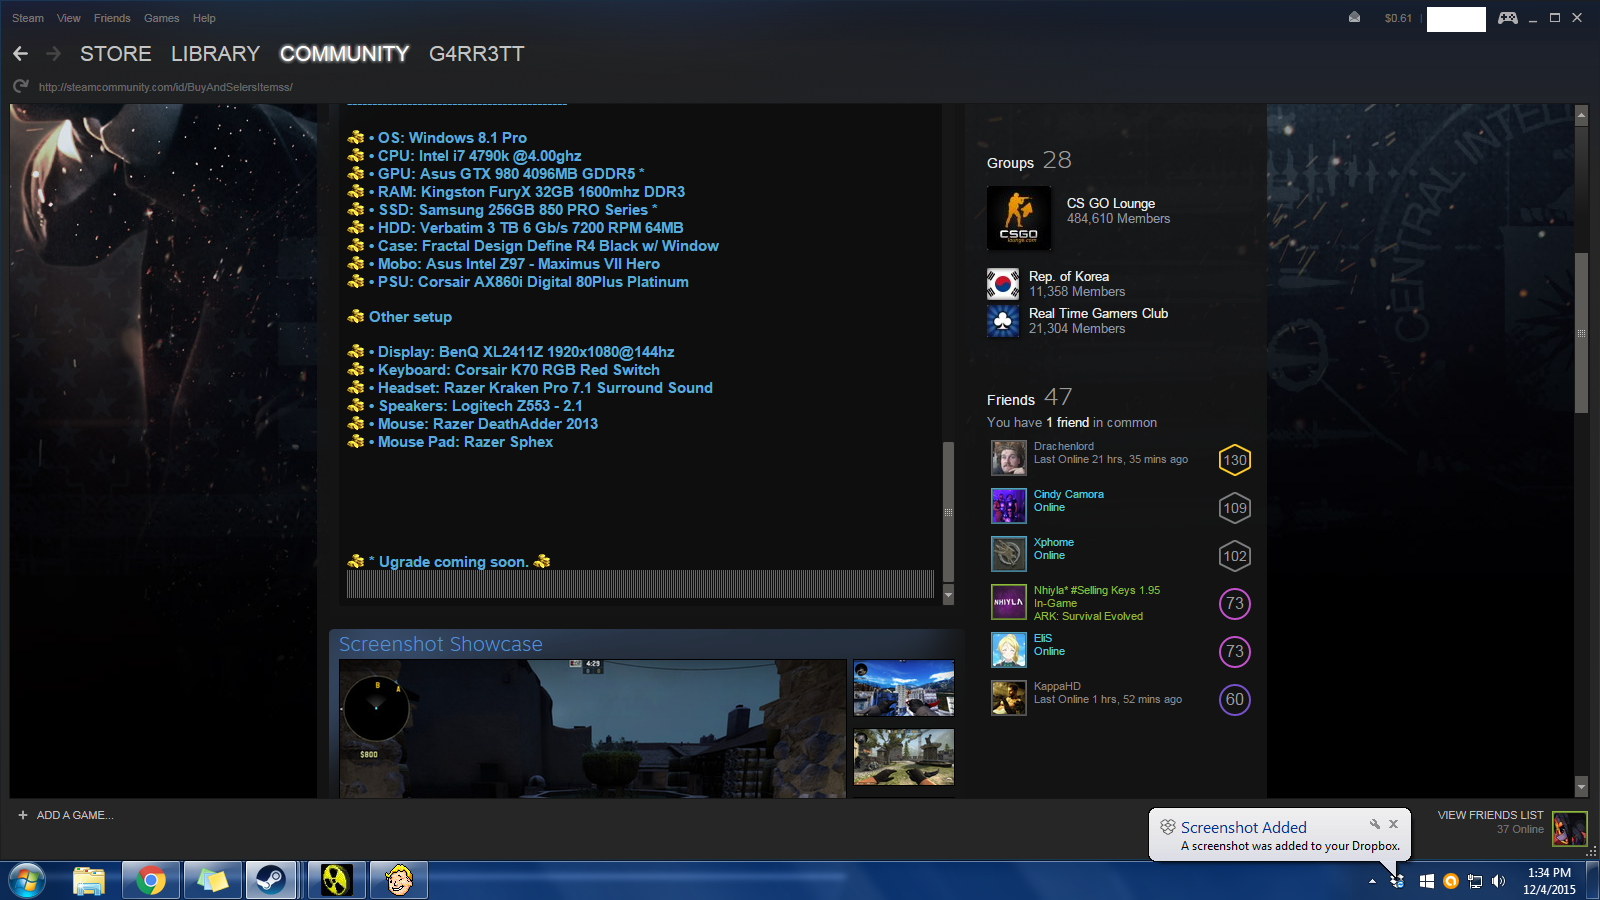Screen dimensions: 1600x900
Task: Open the large CS:GO screenshot thumbnail
Action: pyautogui.click(x=592, y=728)
